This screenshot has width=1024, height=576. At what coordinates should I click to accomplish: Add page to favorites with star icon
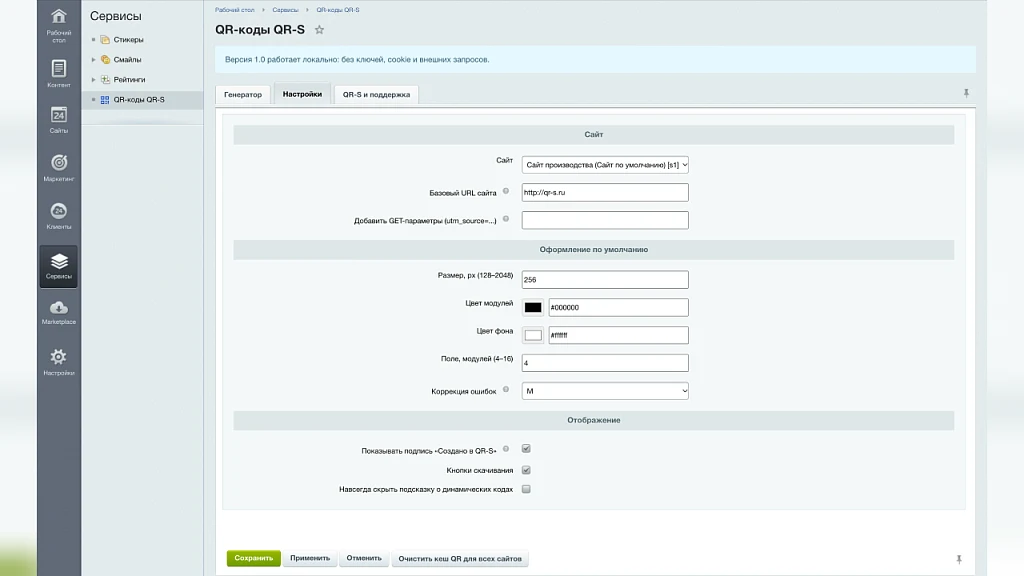tap(319, 29)
